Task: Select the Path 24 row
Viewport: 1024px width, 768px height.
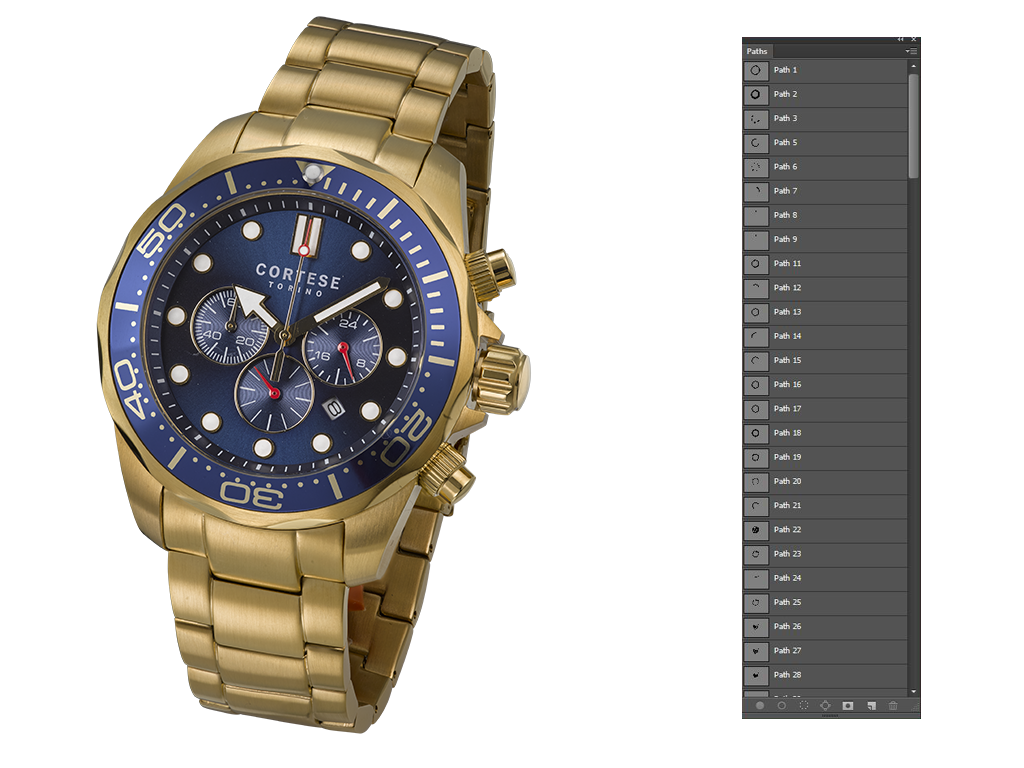Action: 825,577
